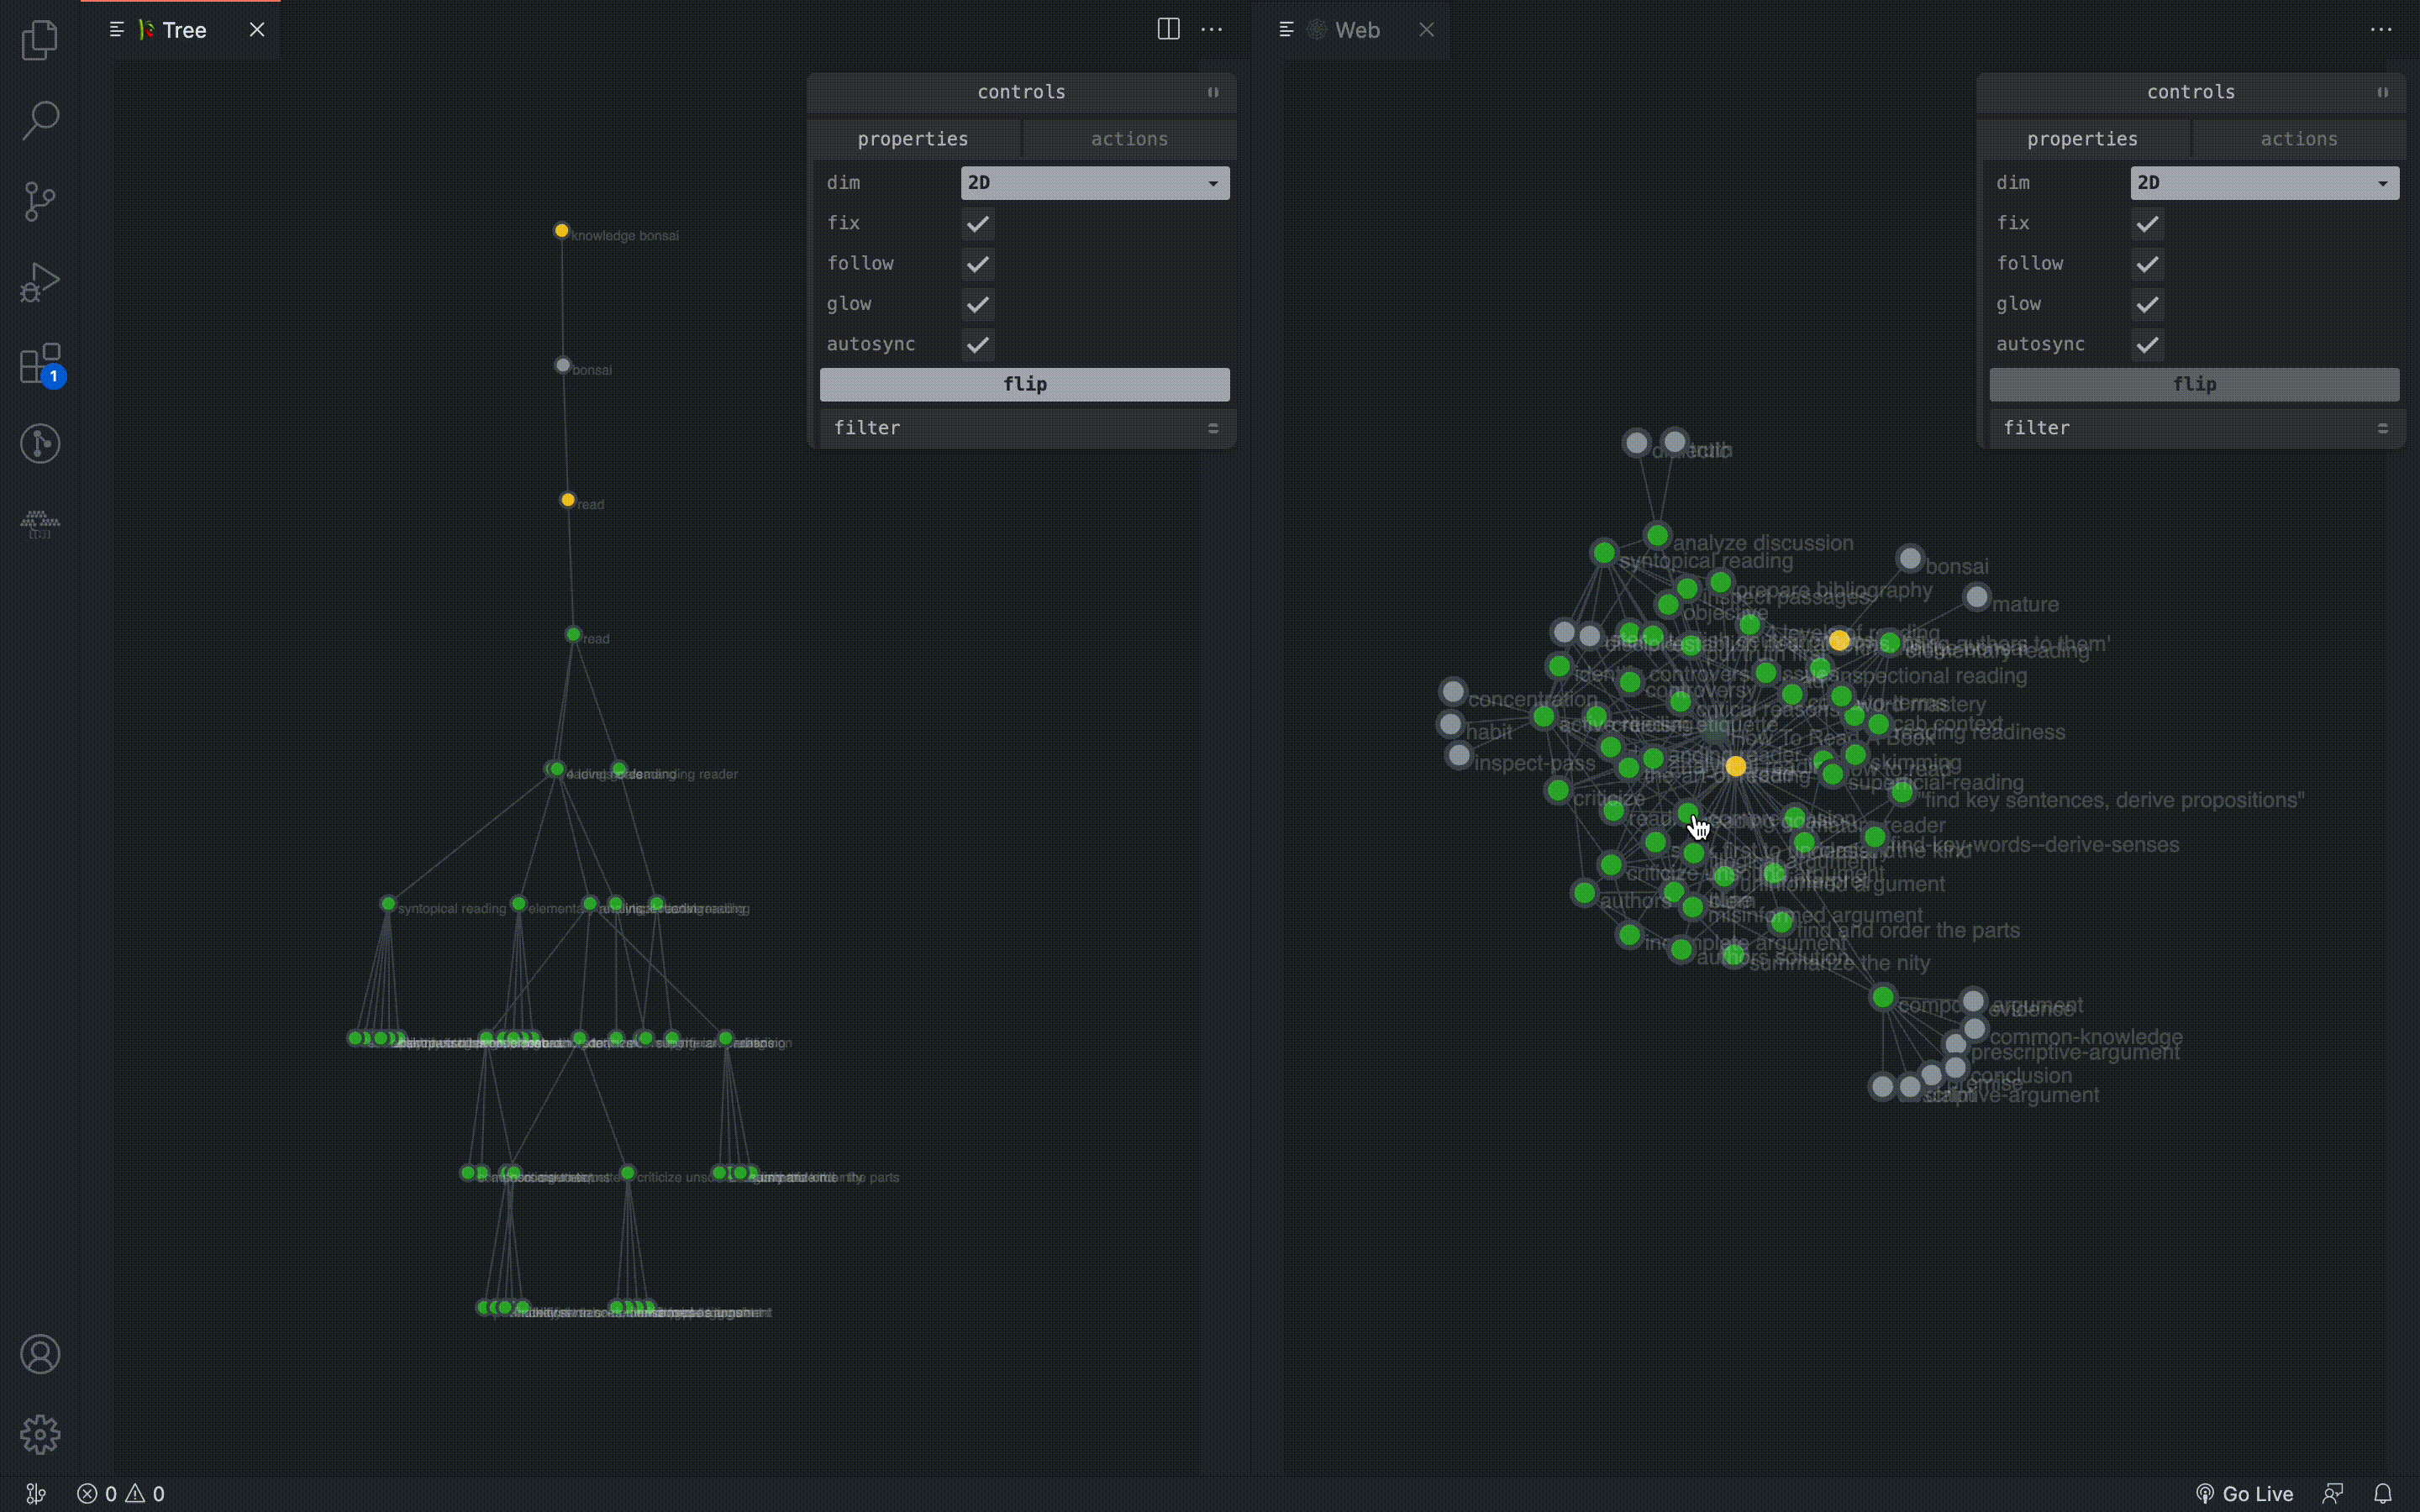
Task: Click the flip button in Web controls
Action: point(2195,384)
